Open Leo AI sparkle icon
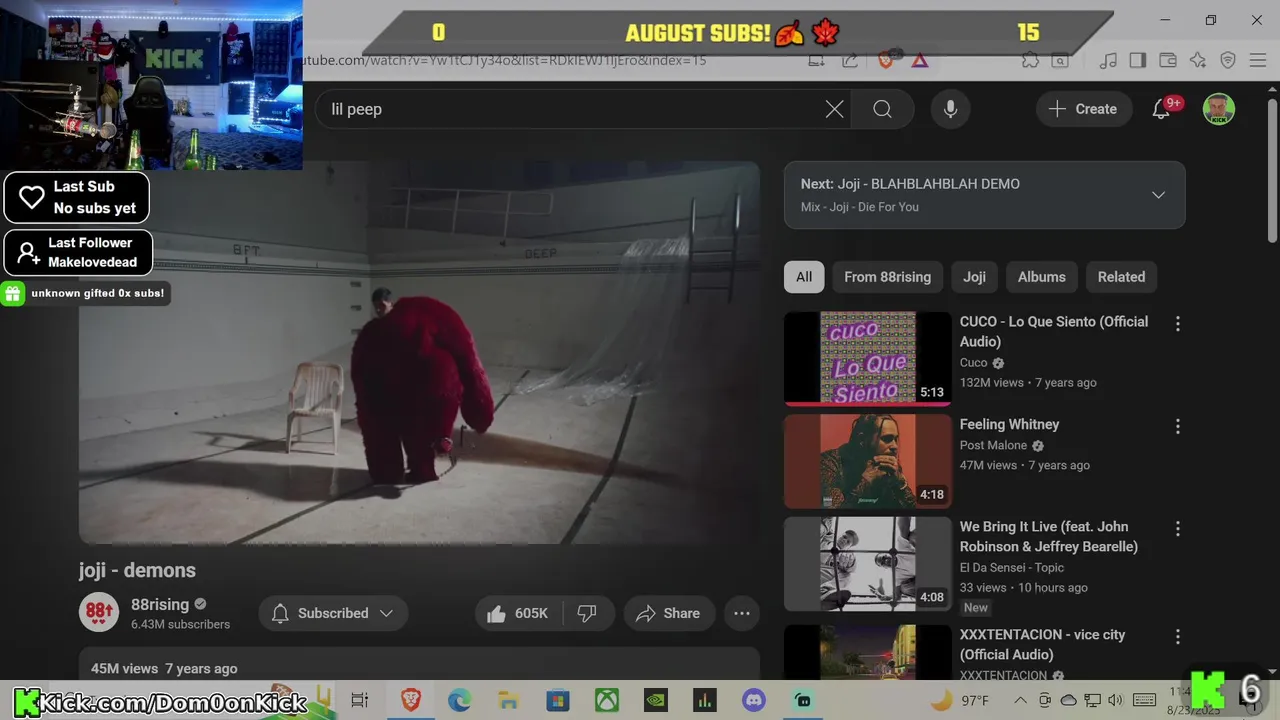Image resolution: width=1280 pixels, height=720 pixels. click(1198, 60)
